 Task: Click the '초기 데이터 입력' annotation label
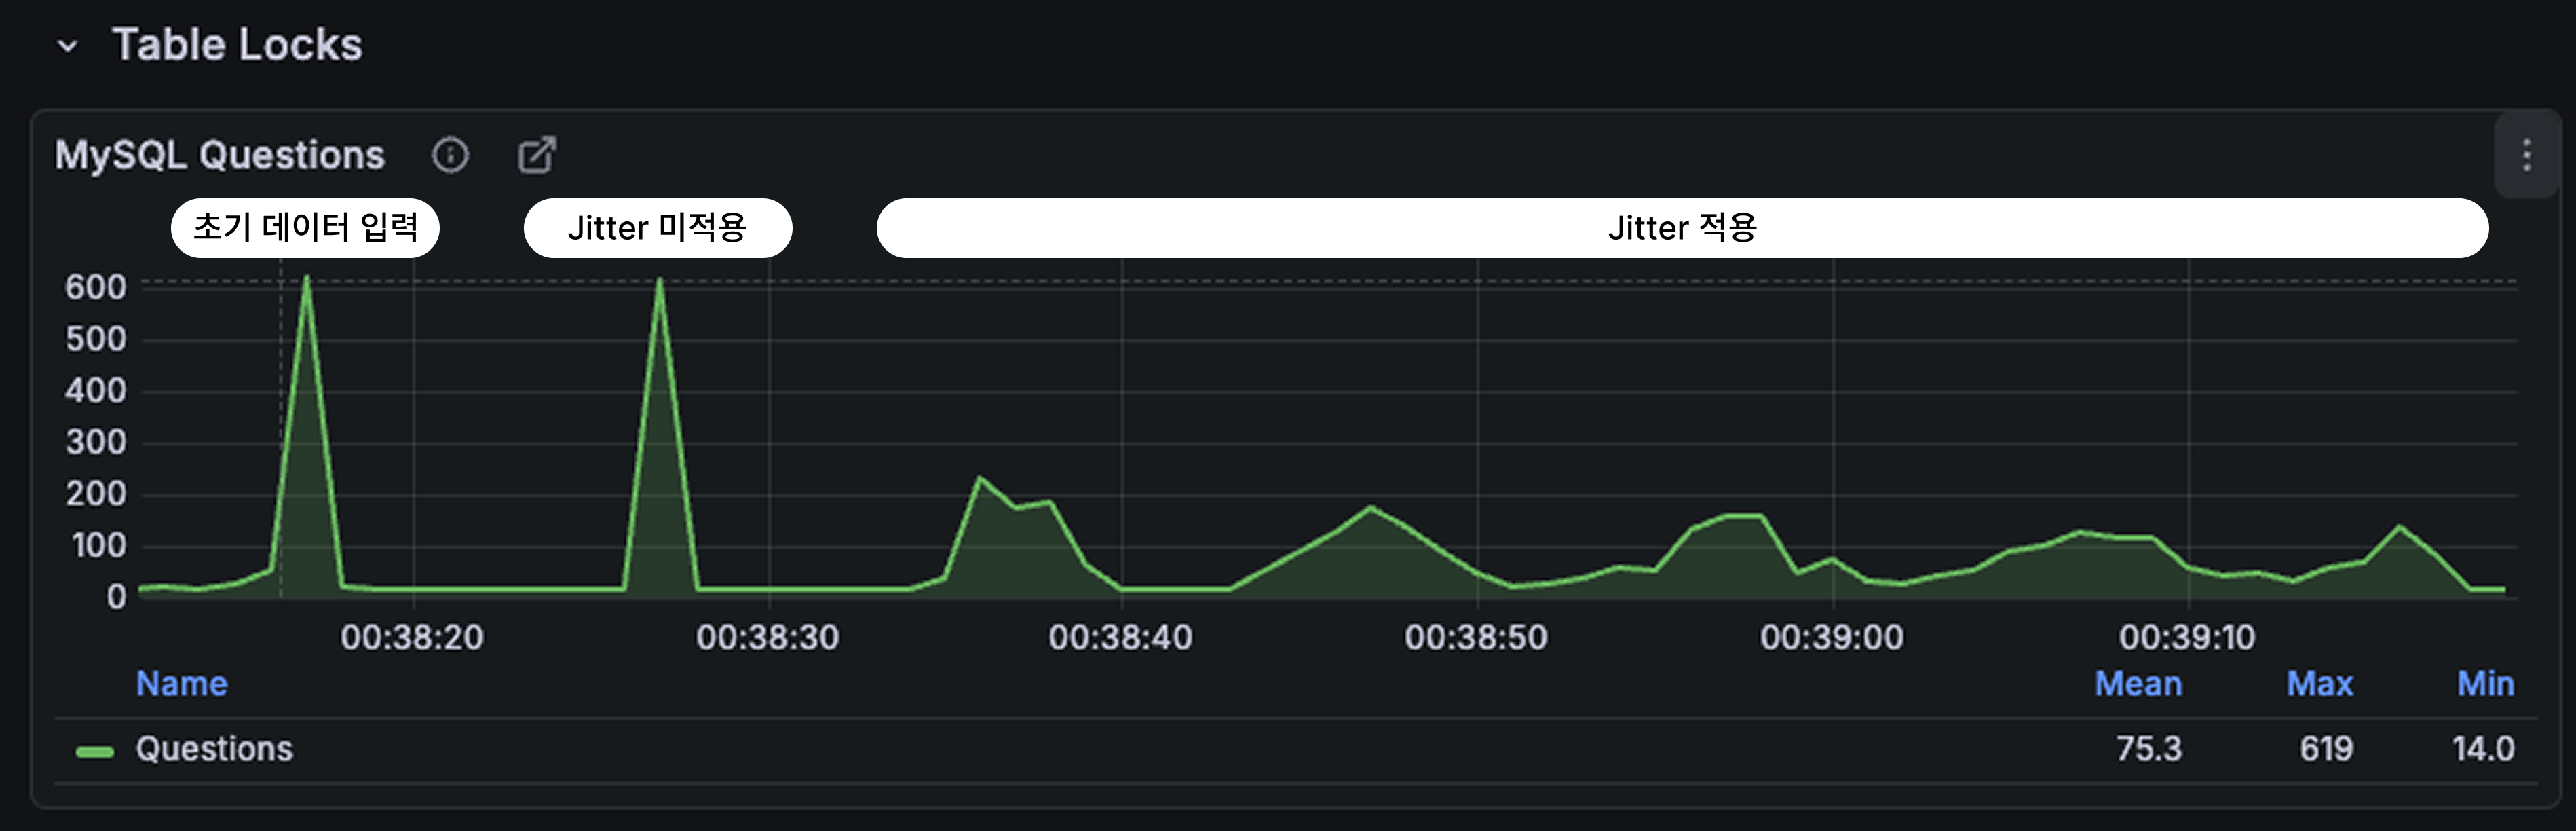click(x=305, y=228)
